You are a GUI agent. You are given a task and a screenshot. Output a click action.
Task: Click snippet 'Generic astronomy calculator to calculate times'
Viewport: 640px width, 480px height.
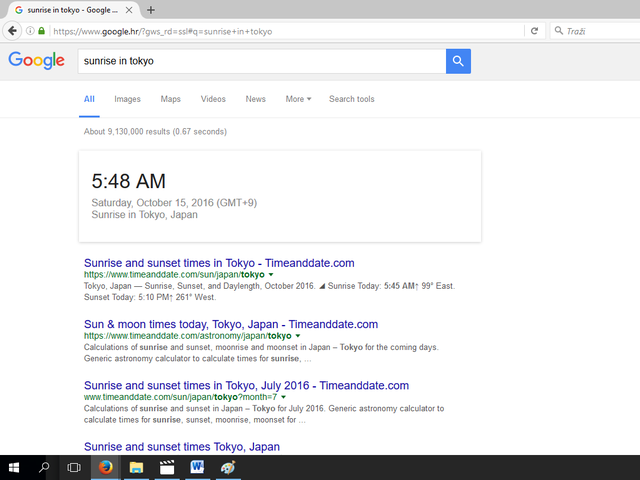(176, 358)
